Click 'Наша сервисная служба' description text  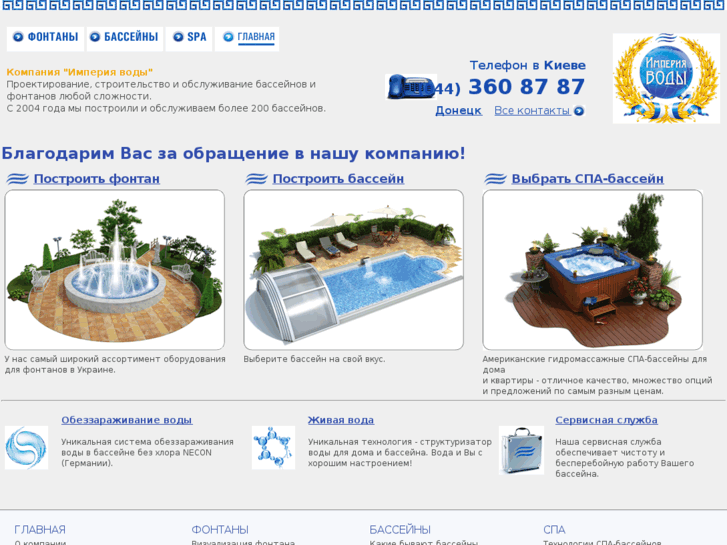(x=625, y=458)
